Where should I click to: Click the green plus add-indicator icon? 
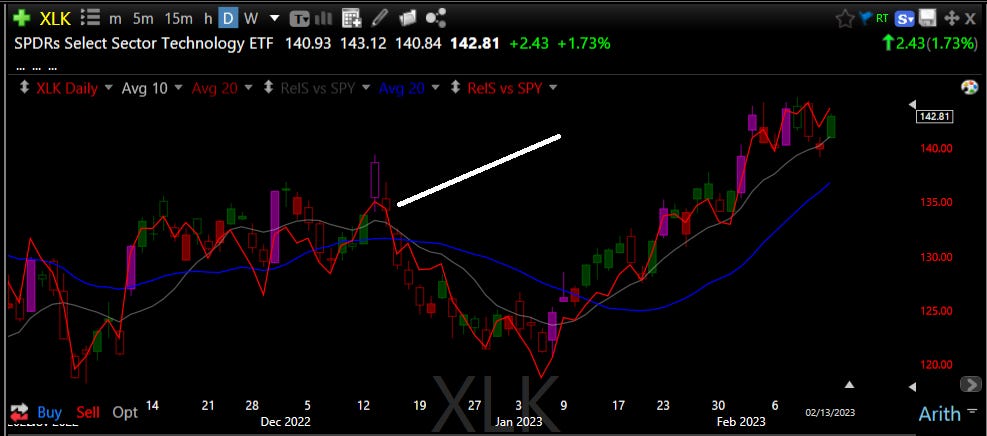[x=21, y=18]
